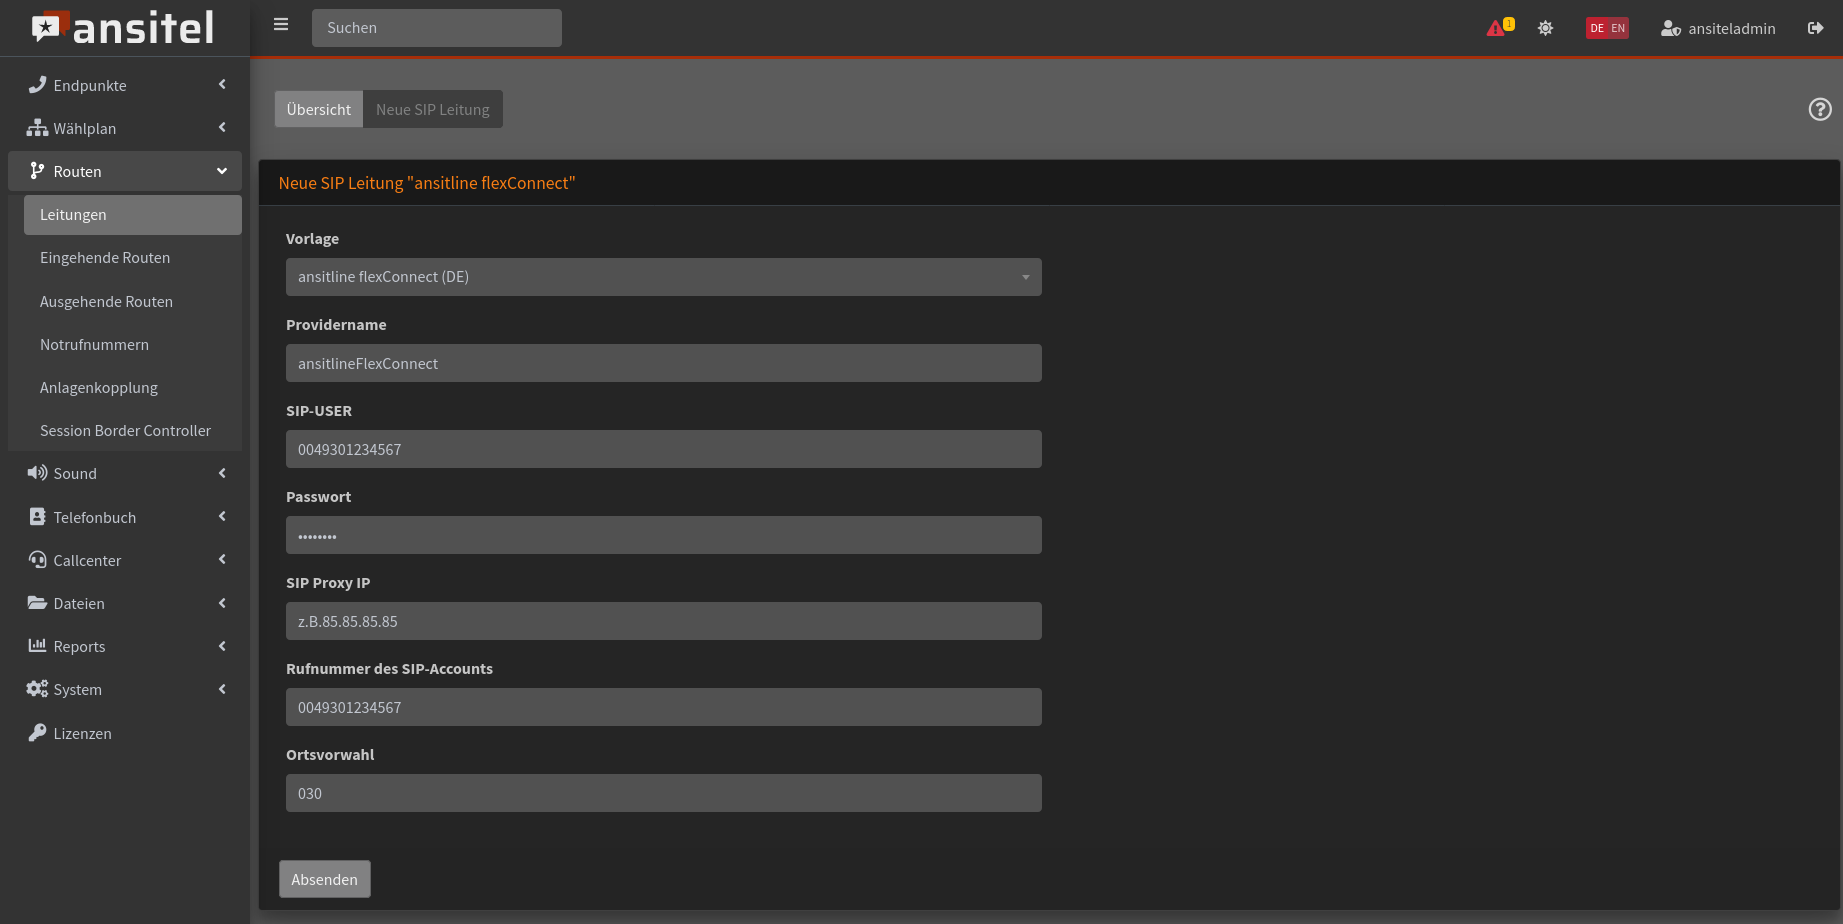Click into the SIP Proxy IP field

663,621
